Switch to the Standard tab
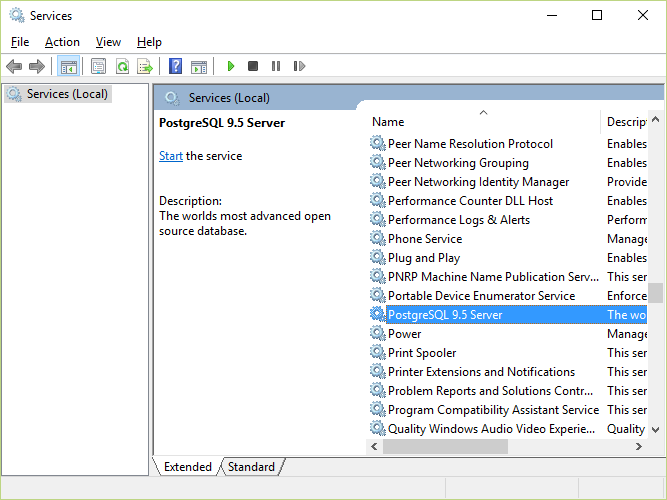This screenshot has height=500, width=667. coord(251,467)
